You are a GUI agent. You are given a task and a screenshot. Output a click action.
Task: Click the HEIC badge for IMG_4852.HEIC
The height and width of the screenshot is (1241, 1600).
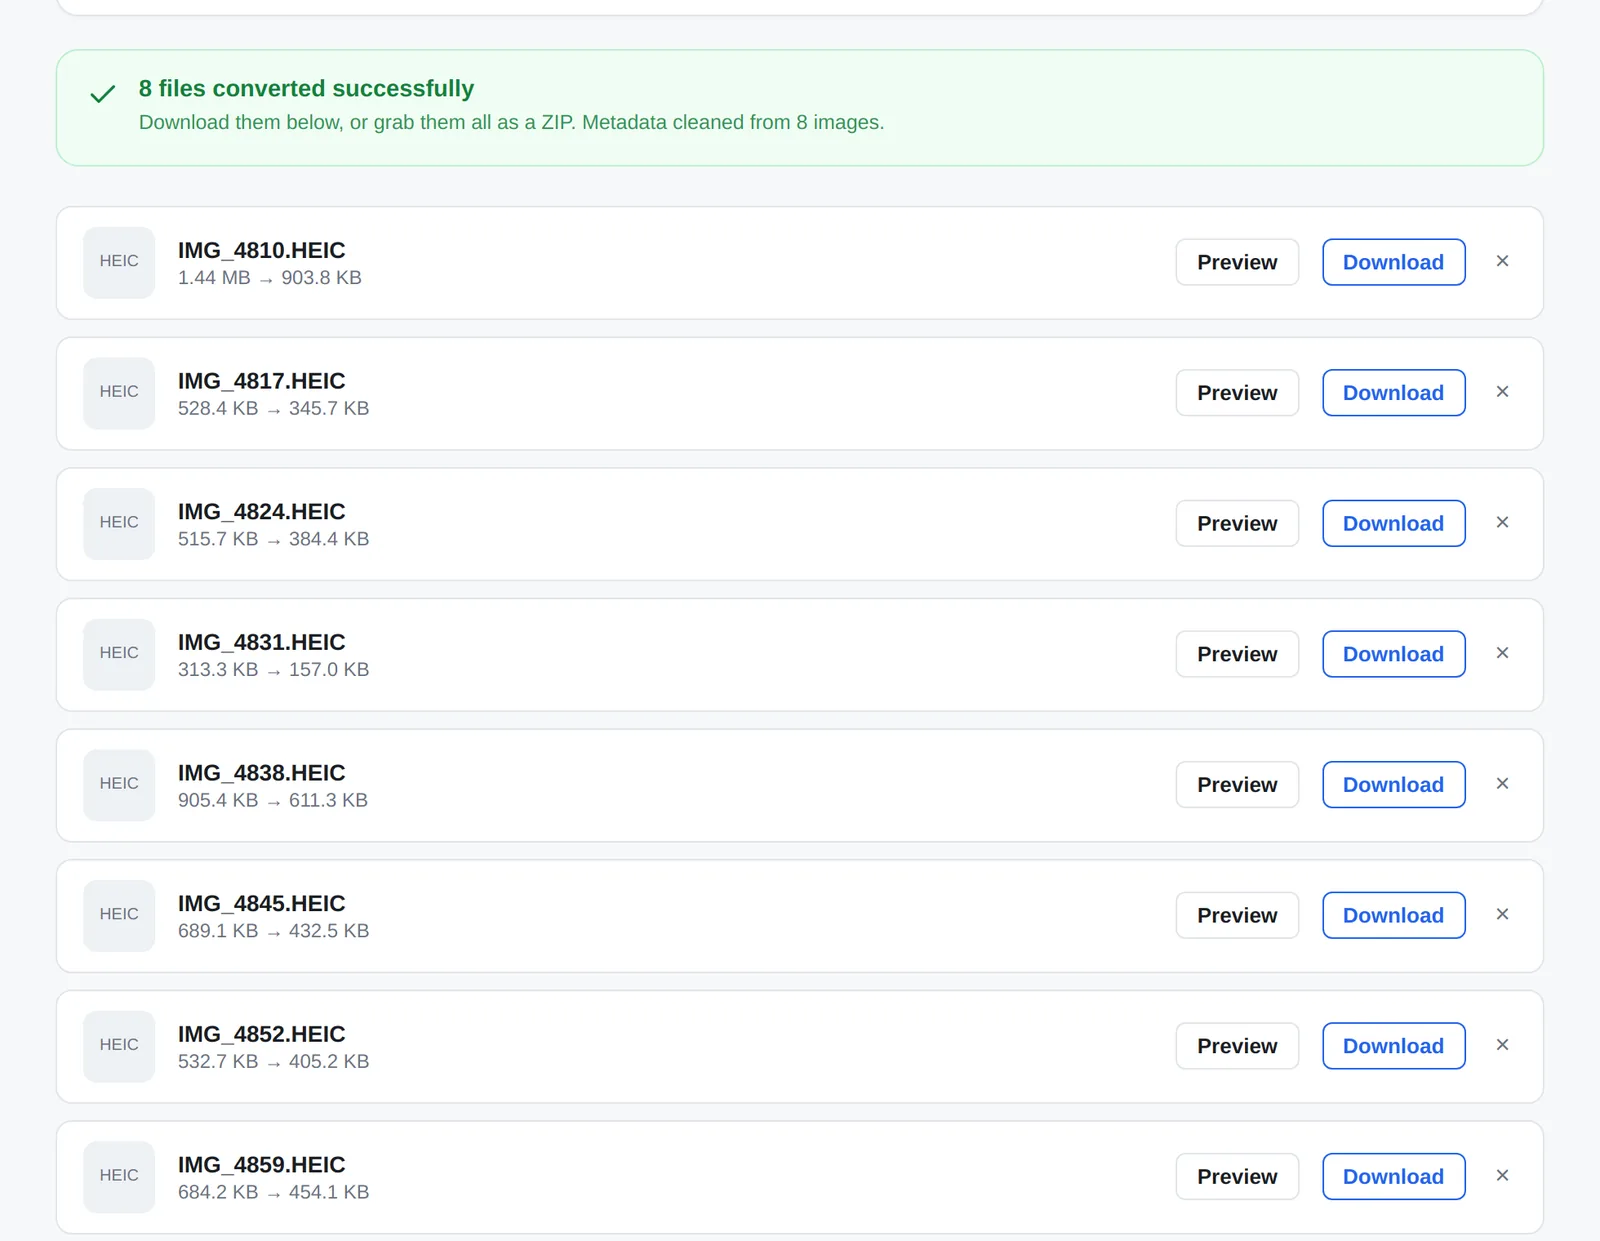point(119,1046)
